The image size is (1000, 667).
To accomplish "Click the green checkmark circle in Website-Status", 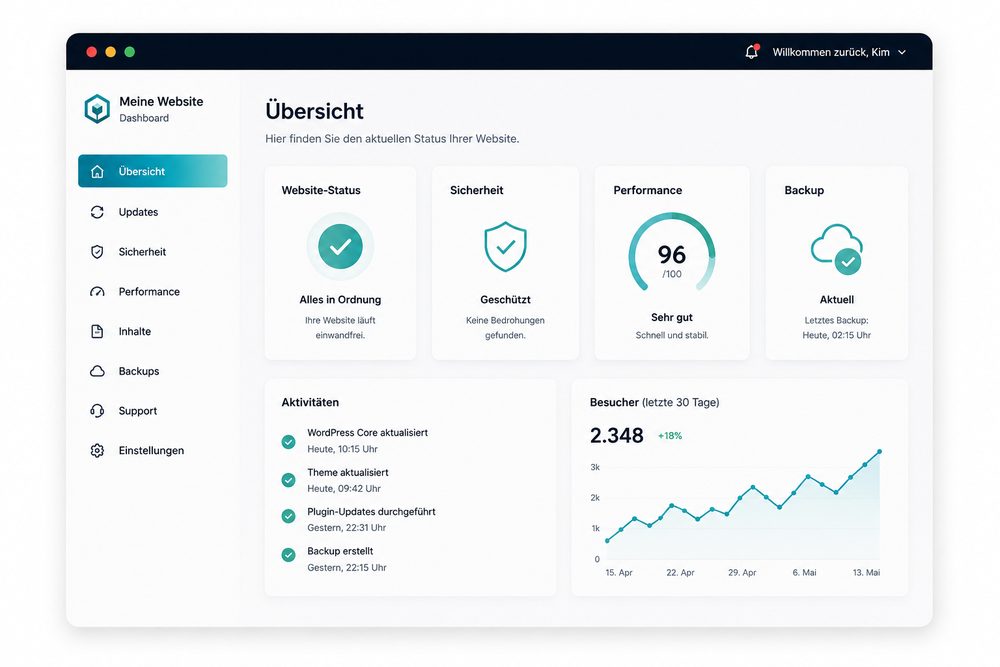I will pos(341,246).
